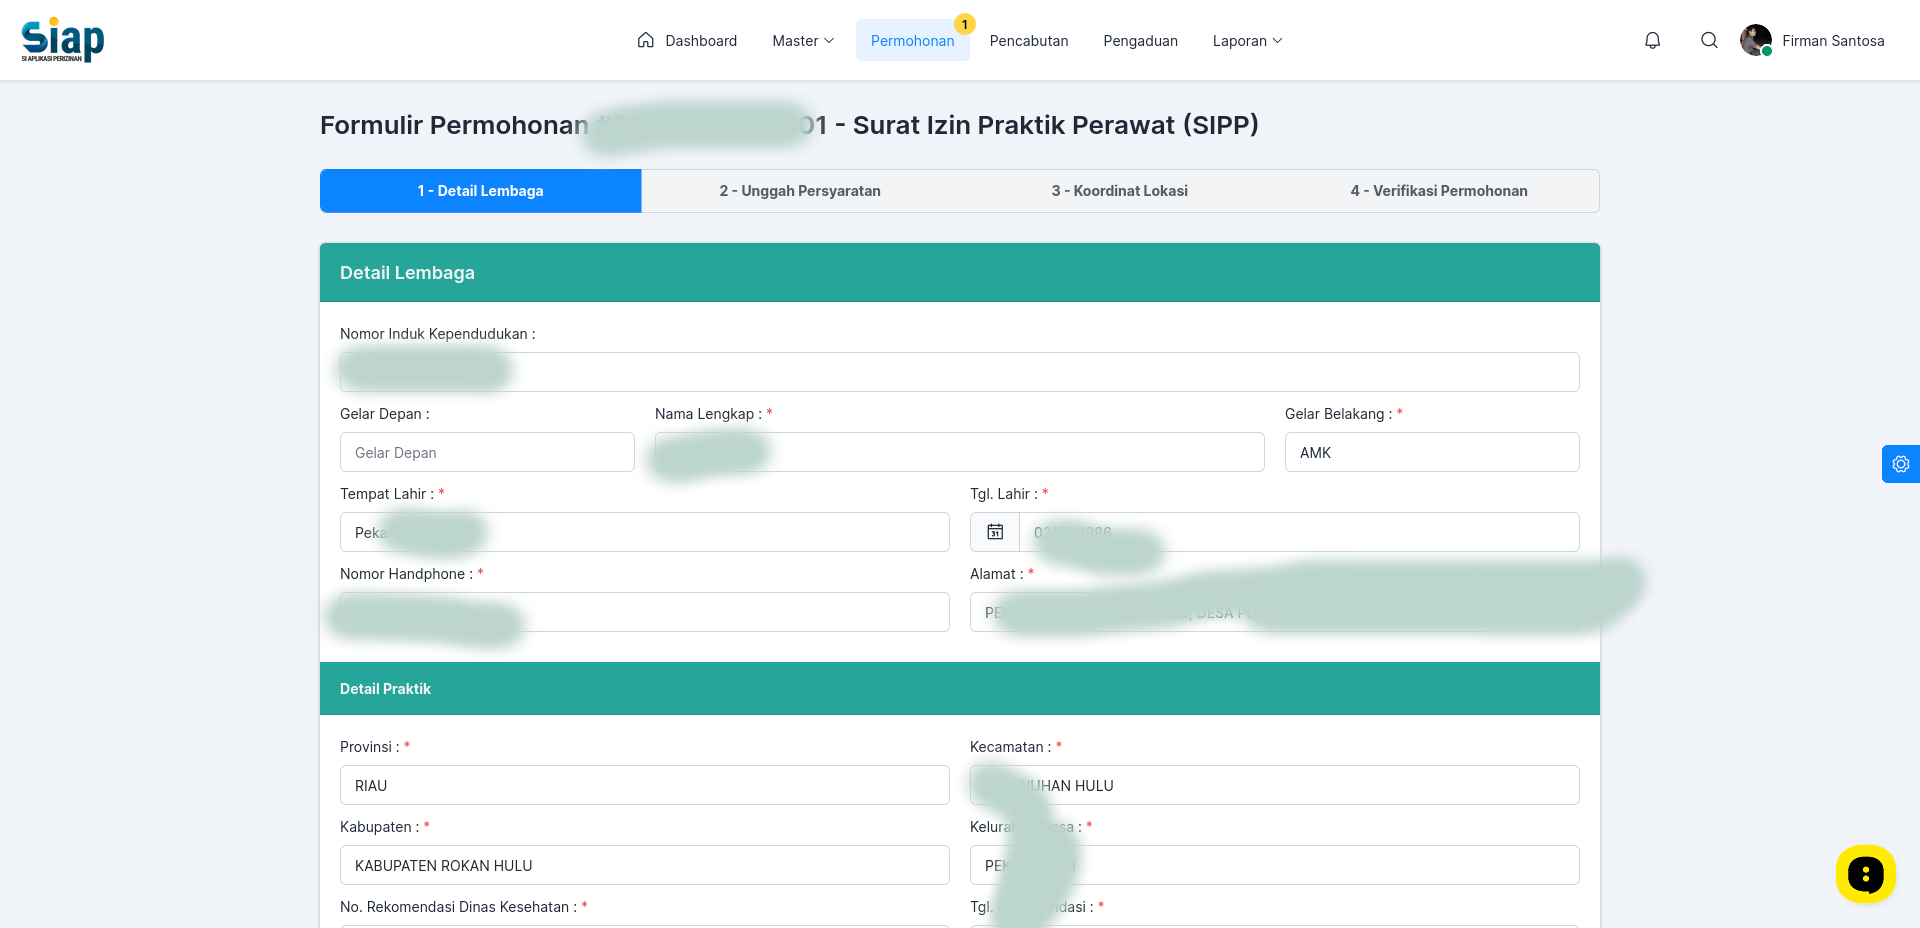Click the Permohonan notification badge 1

[x=965, y=24]
